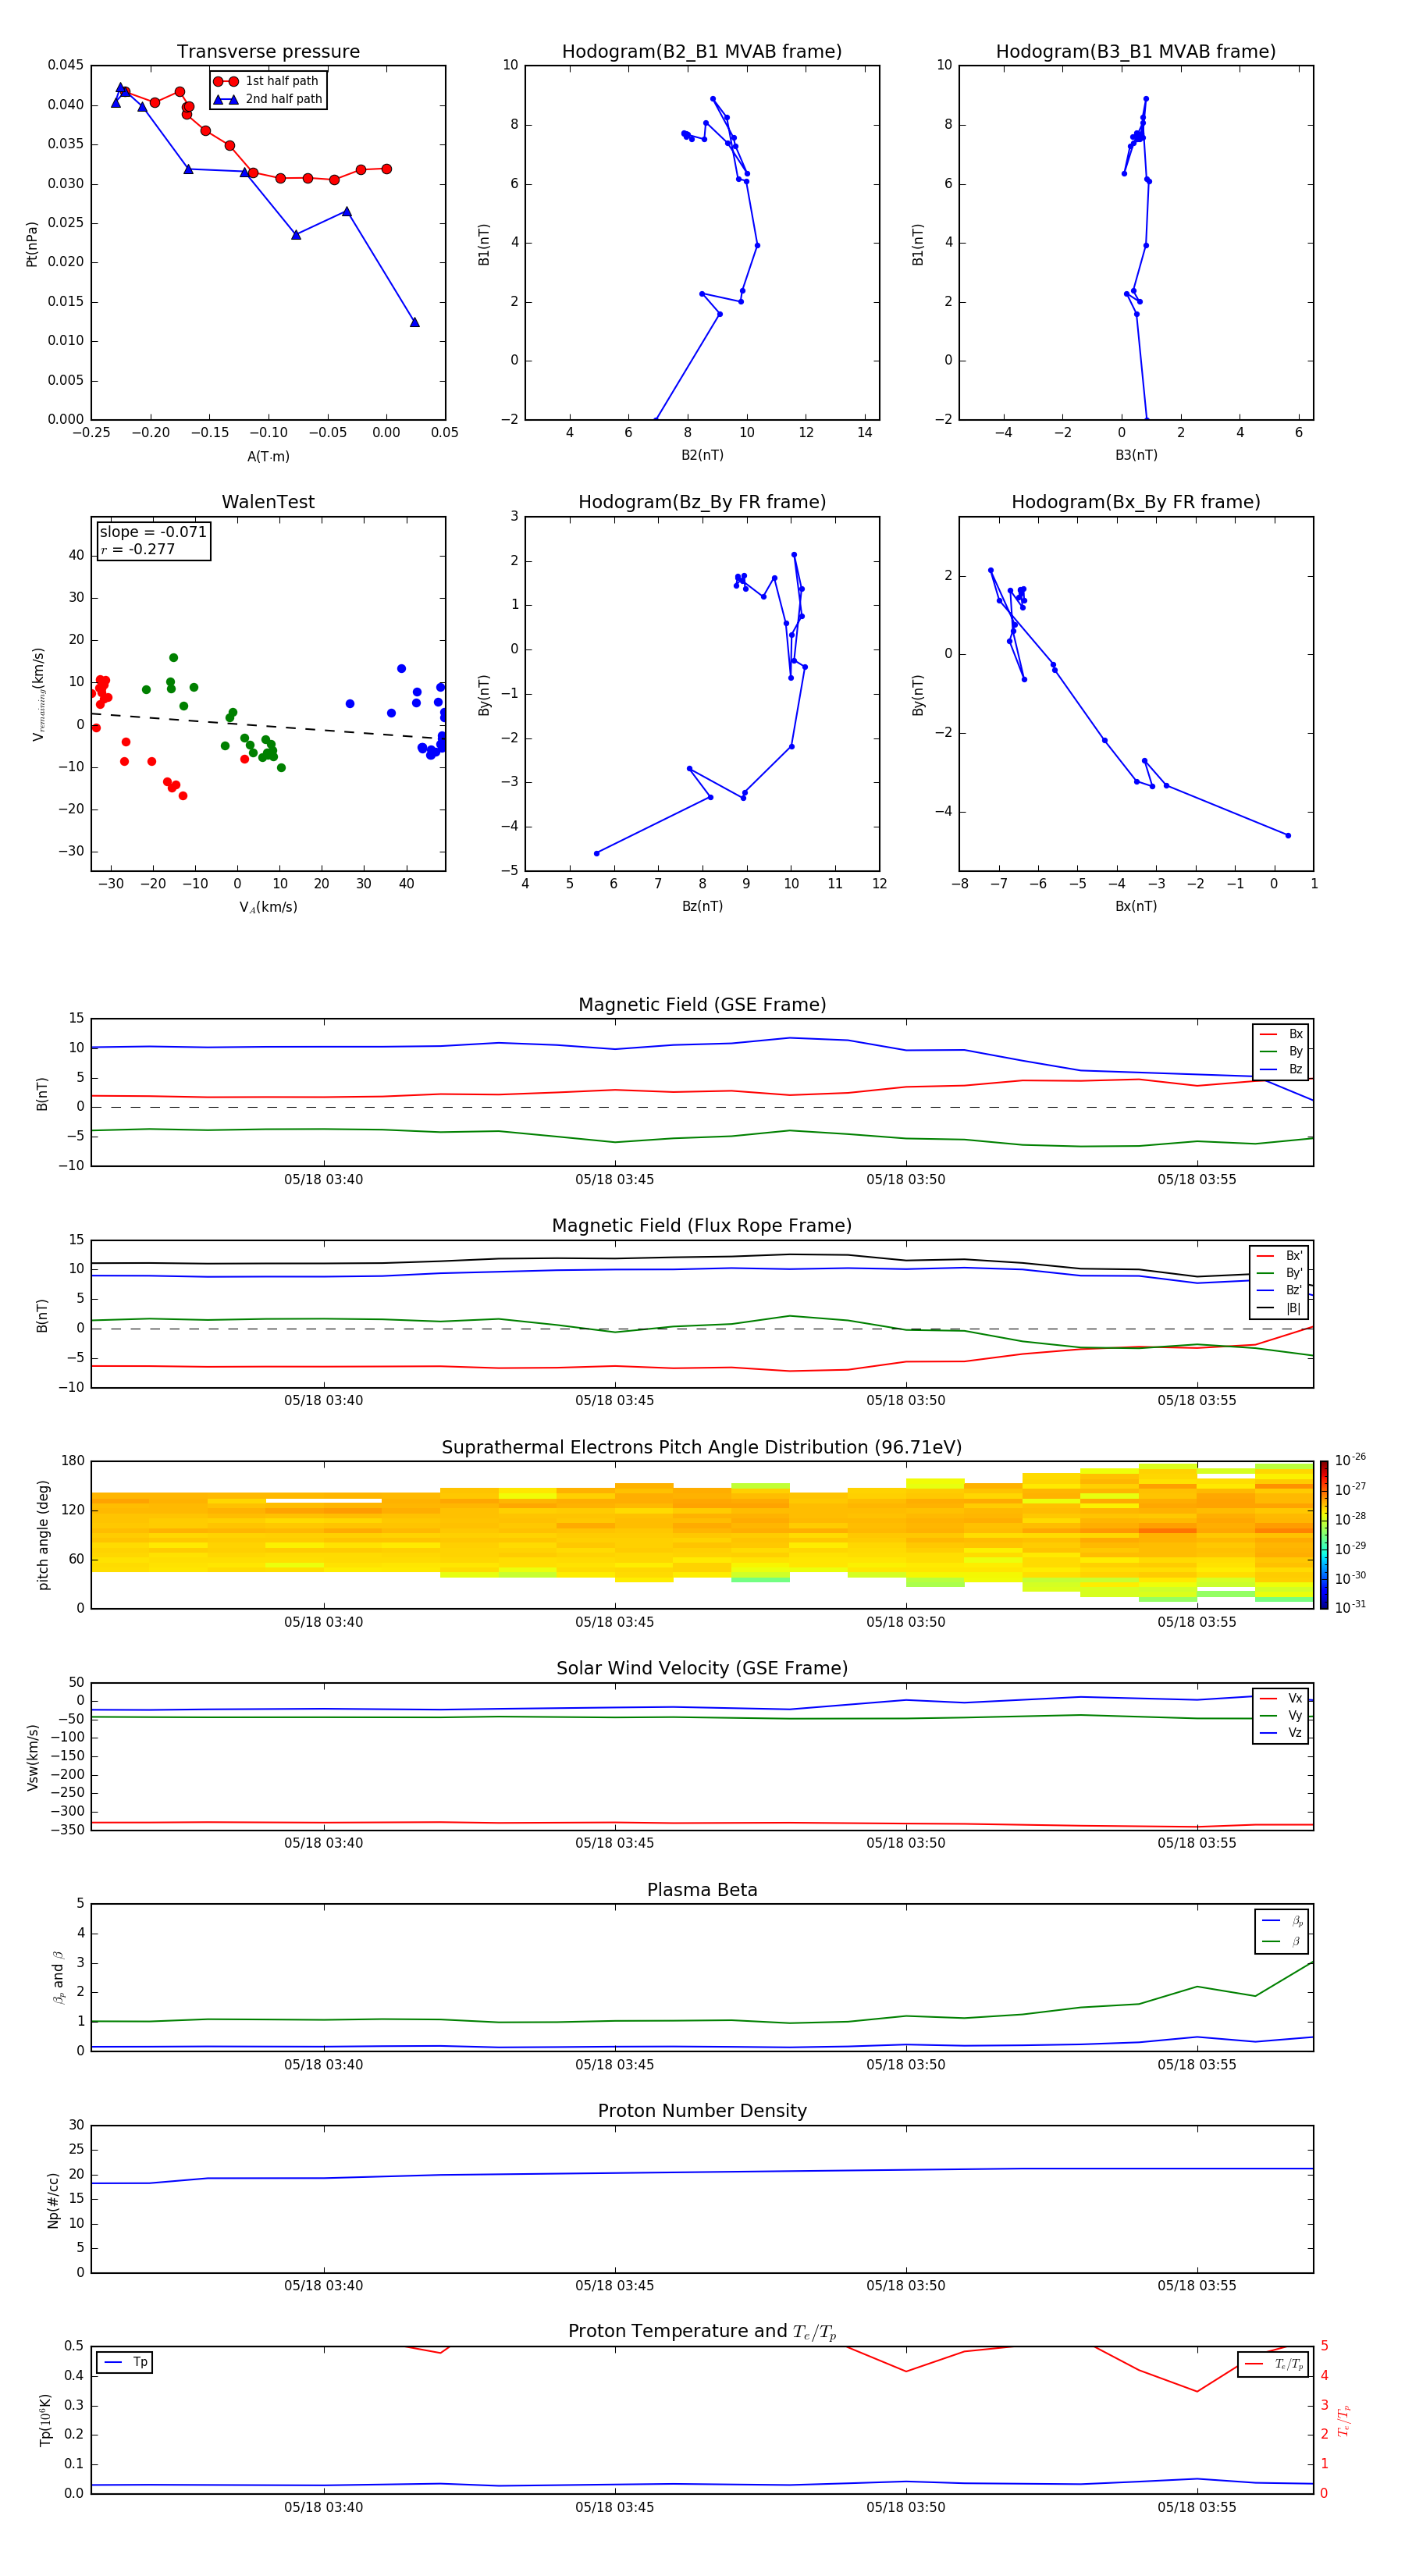Click the '10^-31' colorbar tick label
Viewport: 1405px width, 2576px height.
[1350, 1607]
